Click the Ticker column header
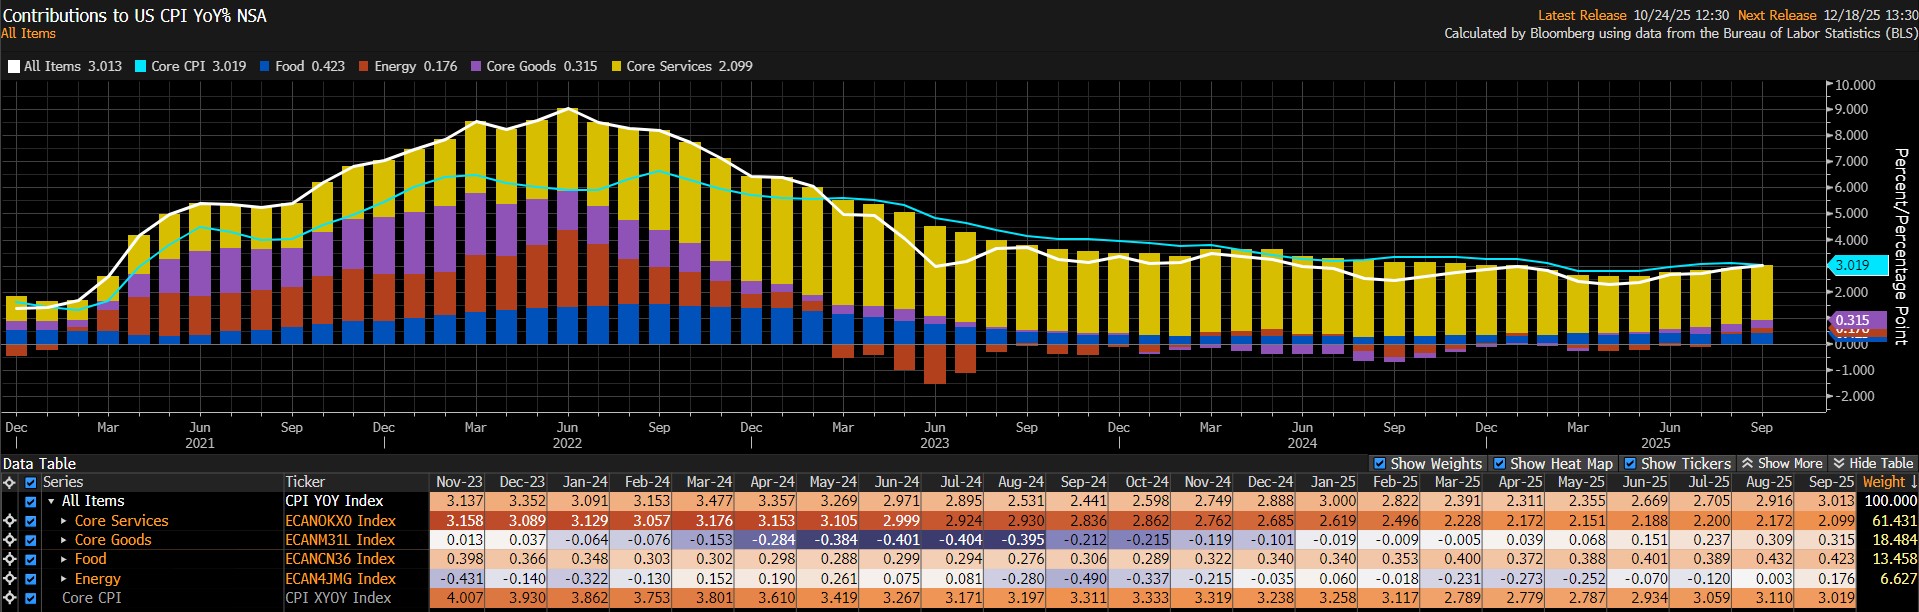1919x612 pixels. 305,482
